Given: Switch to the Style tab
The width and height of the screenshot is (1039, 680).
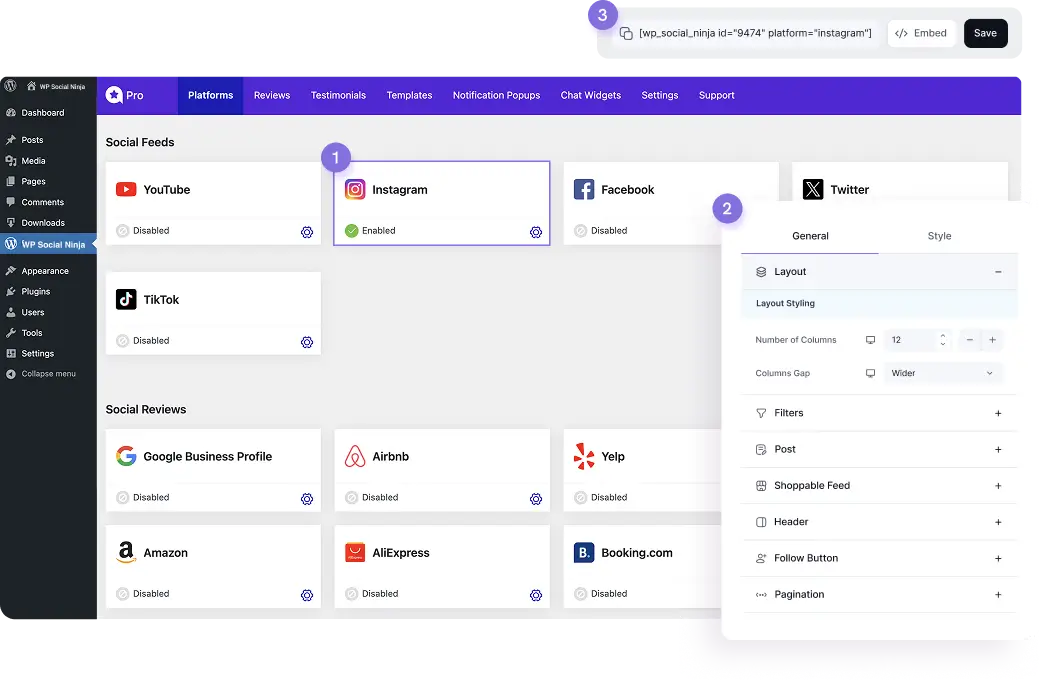Looking at the screenshot, I should click(x=939, y=236).
